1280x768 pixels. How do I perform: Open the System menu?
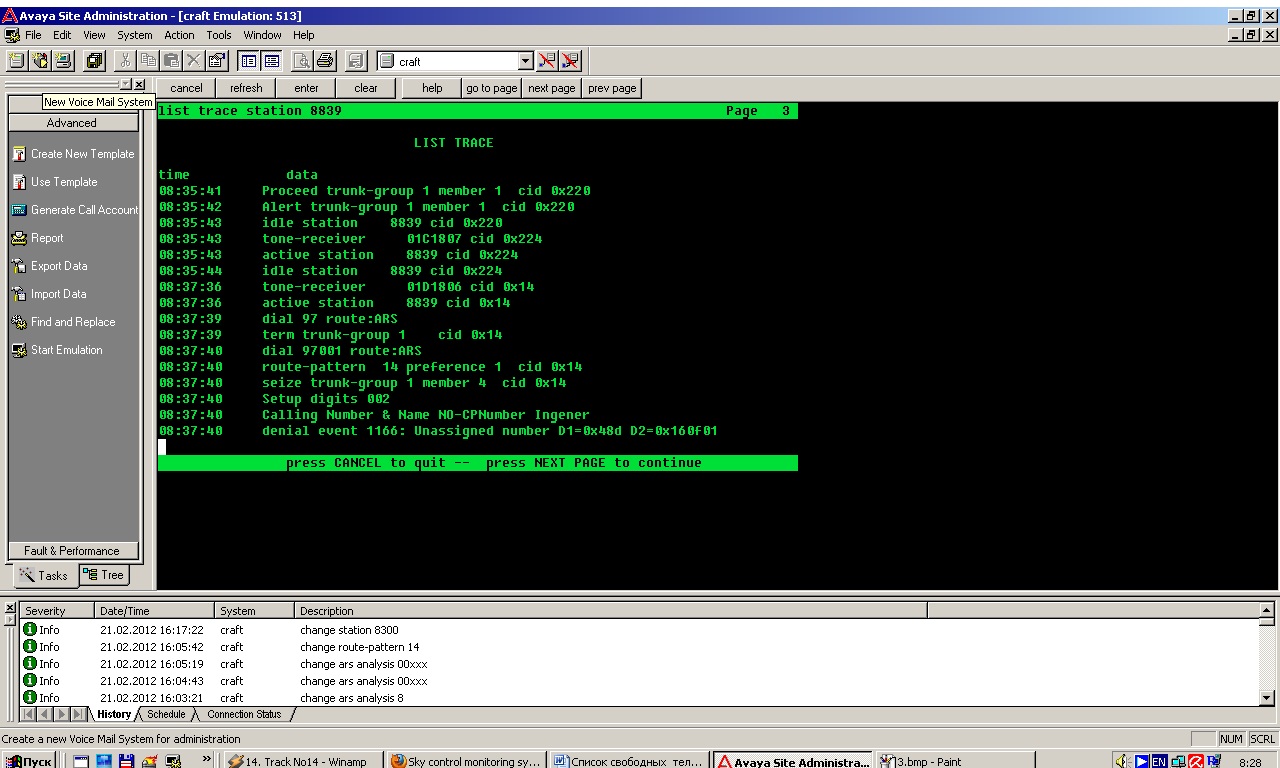pyautogui.click(x=135, y=35)
